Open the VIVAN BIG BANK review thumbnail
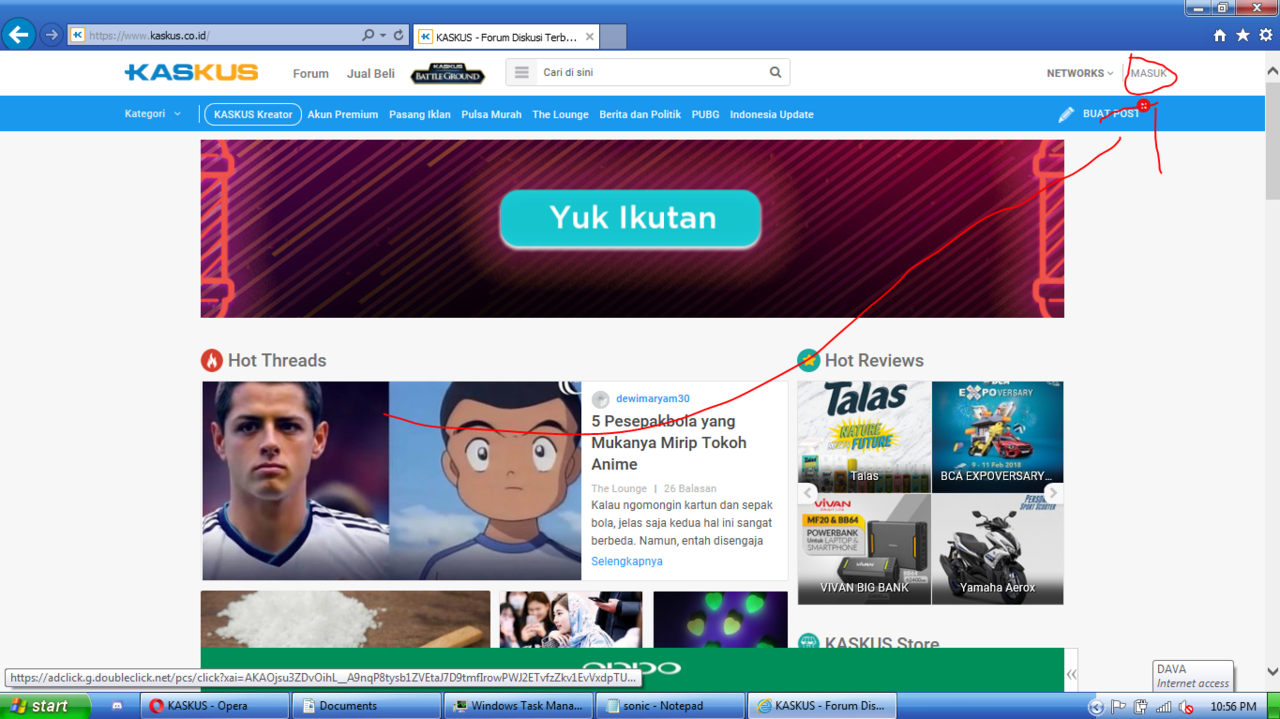 (x=864, y=549)
